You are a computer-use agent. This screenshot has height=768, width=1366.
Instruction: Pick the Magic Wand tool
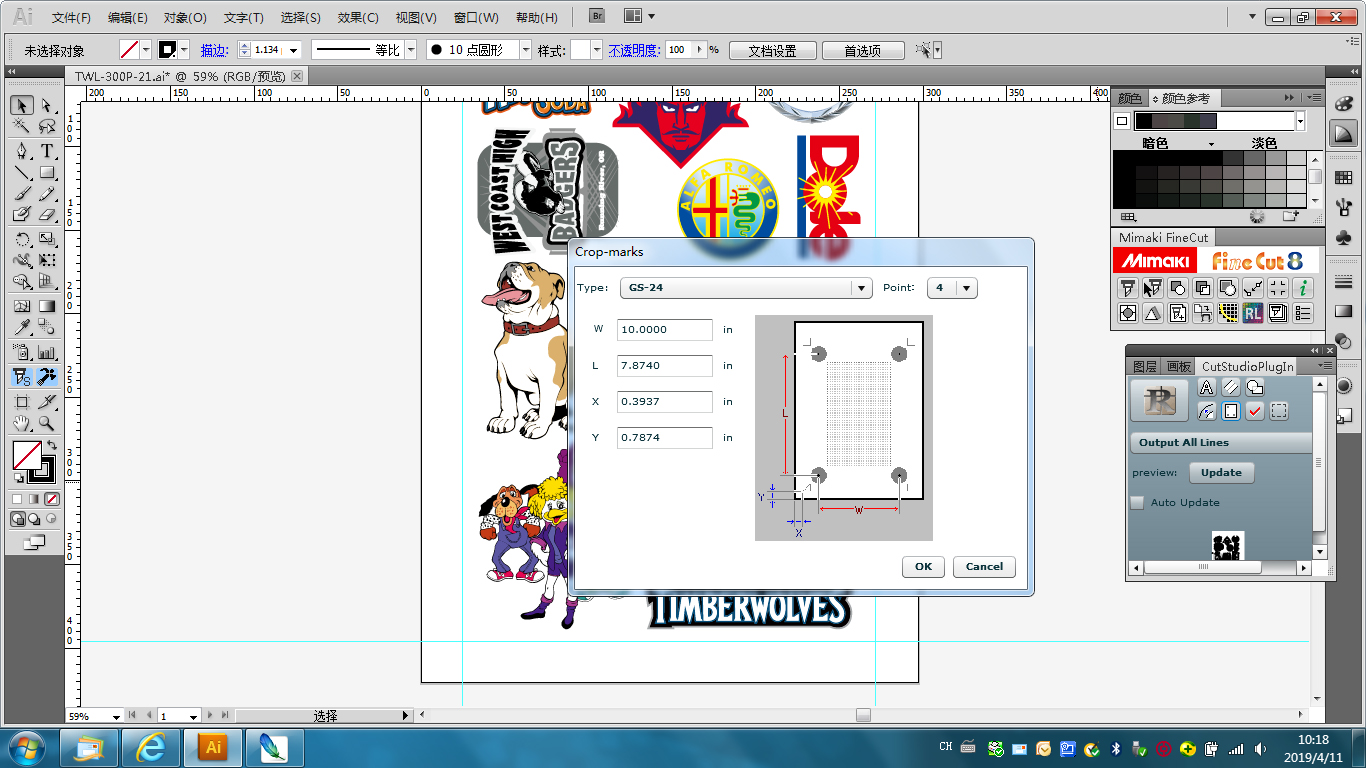coord(21,126)
